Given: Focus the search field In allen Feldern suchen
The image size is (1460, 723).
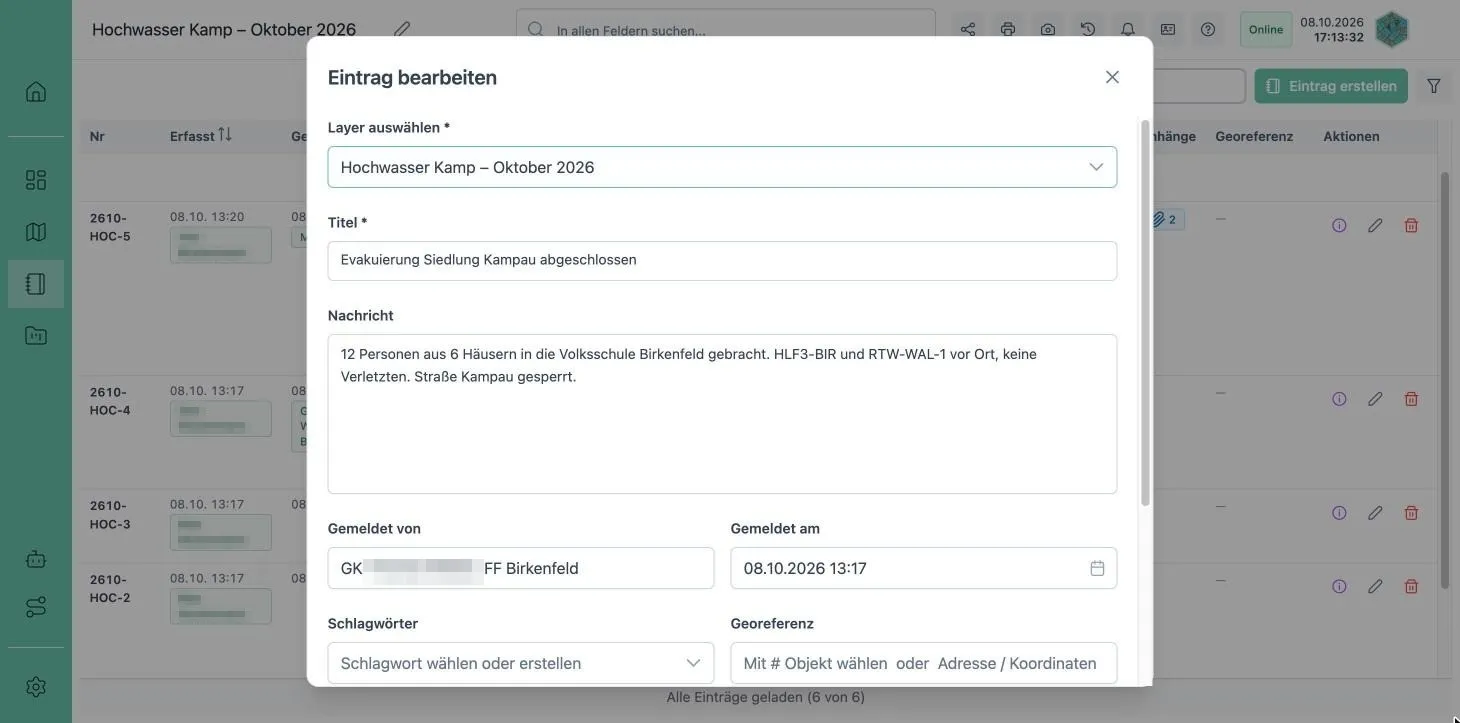Looking at the screenshot, I should click(x=726, y=30).
